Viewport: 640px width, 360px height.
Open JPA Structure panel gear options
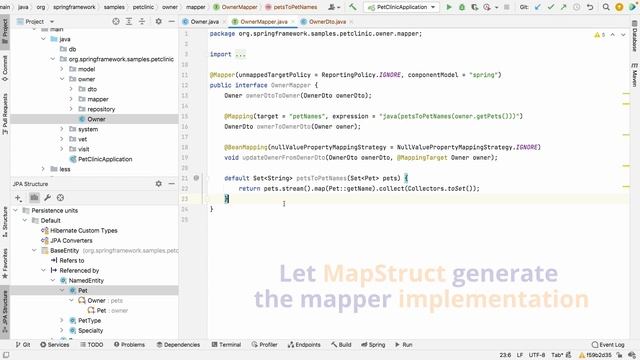[158, 184]
